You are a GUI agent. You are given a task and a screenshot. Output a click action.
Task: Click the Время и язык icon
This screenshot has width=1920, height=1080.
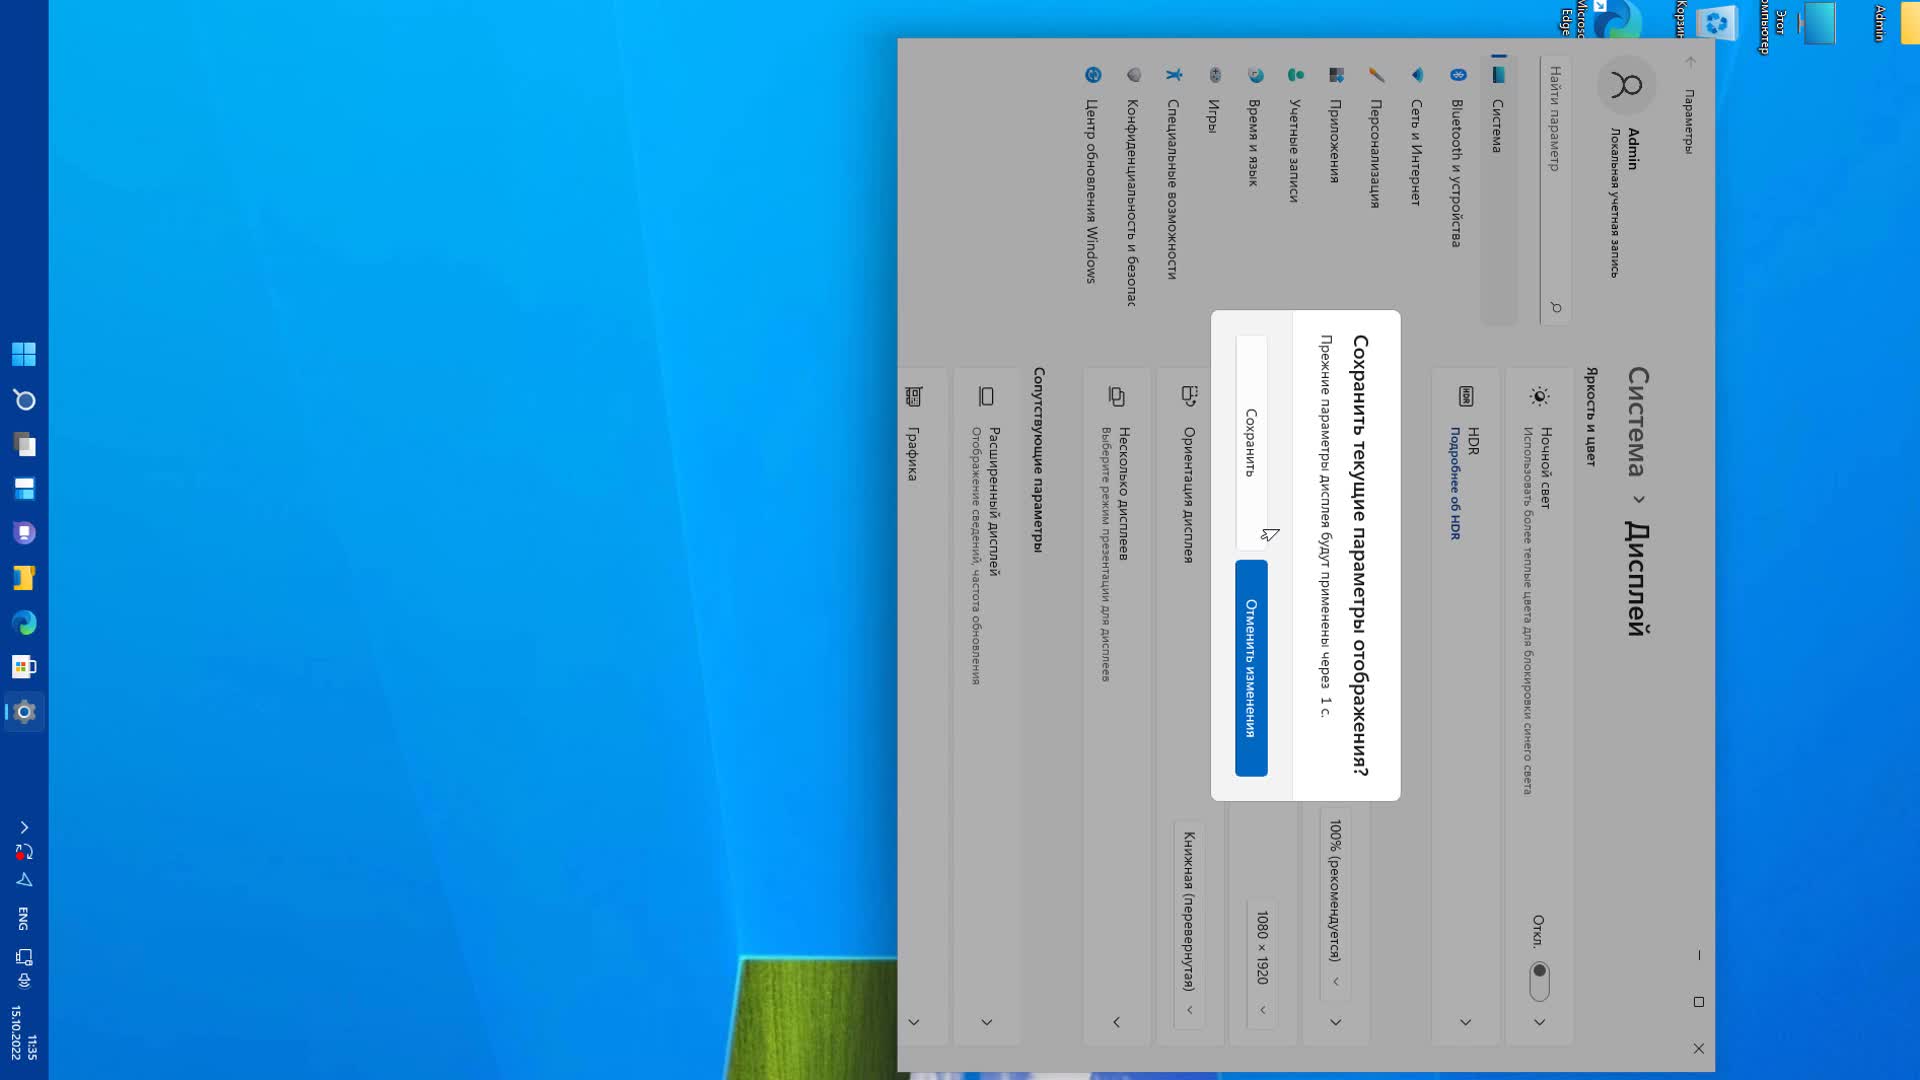point(1255,75)
